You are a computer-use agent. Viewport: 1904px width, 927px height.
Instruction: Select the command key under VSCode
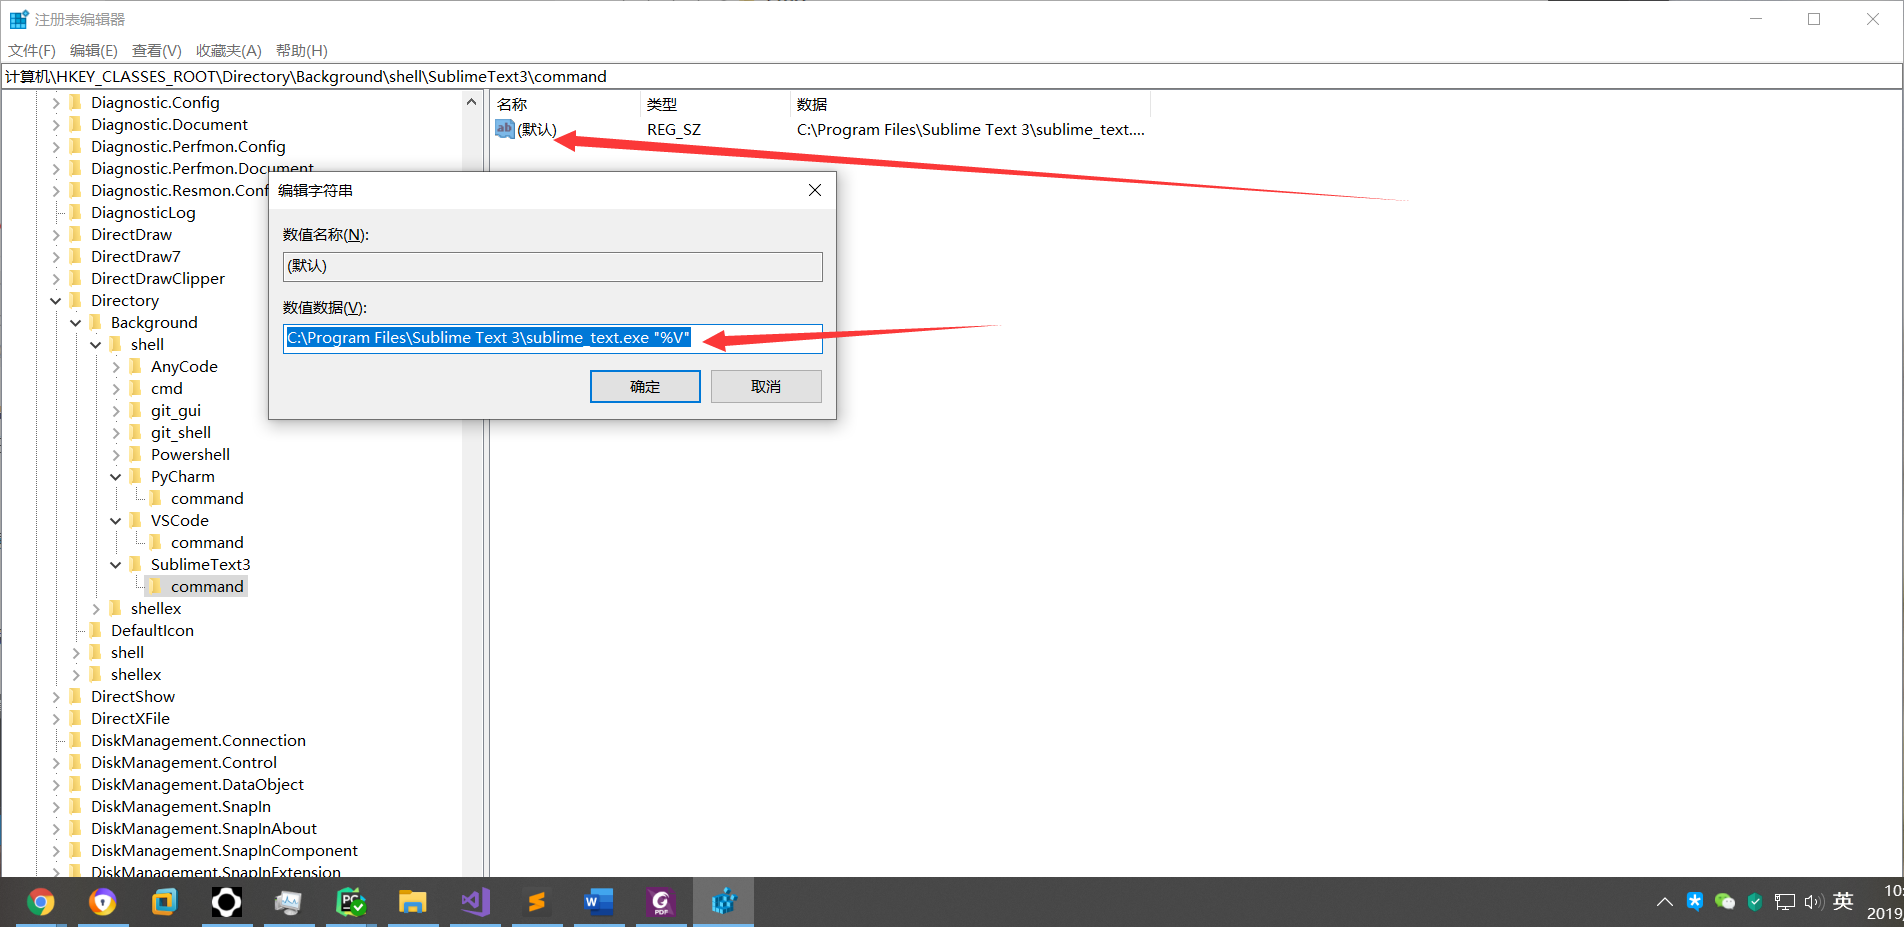[207, 543]
